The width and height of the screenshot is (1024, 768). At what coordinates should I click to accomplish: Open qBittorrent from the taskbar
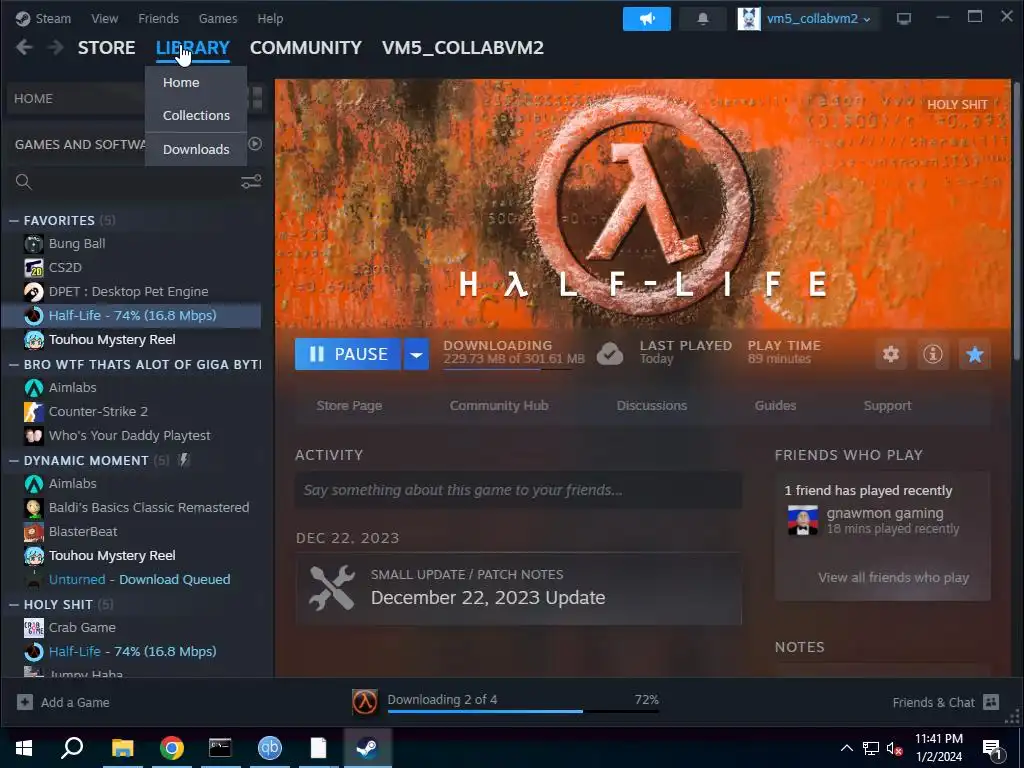[x=270, y=748]
